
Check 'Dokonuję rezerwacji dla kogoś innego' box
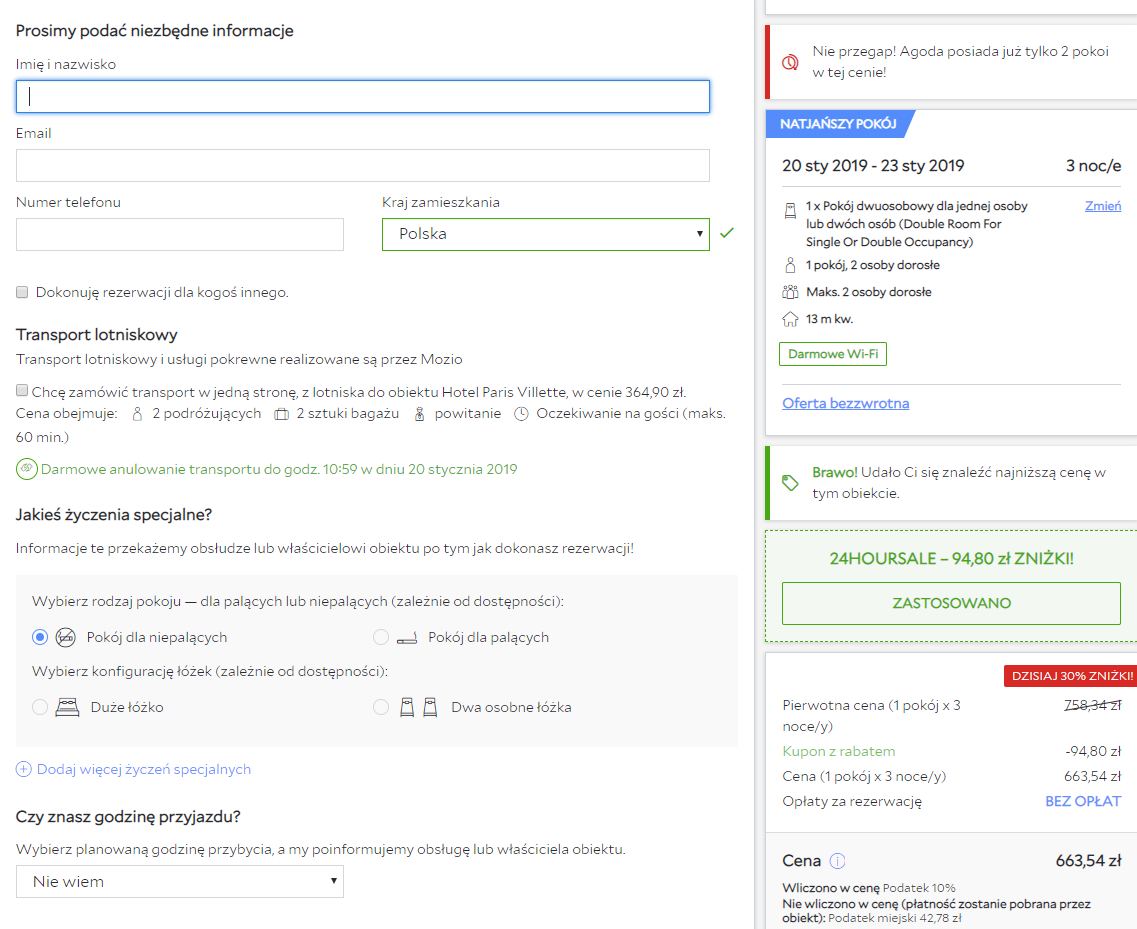click(22, 292)
